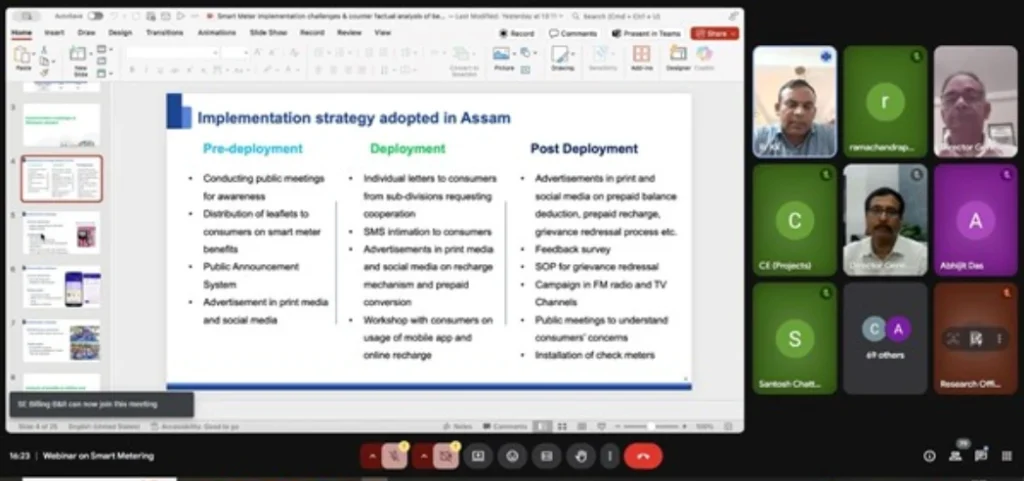1024x481 pixels.
Task: Open meeting details info icon
Action: [929, 456]
